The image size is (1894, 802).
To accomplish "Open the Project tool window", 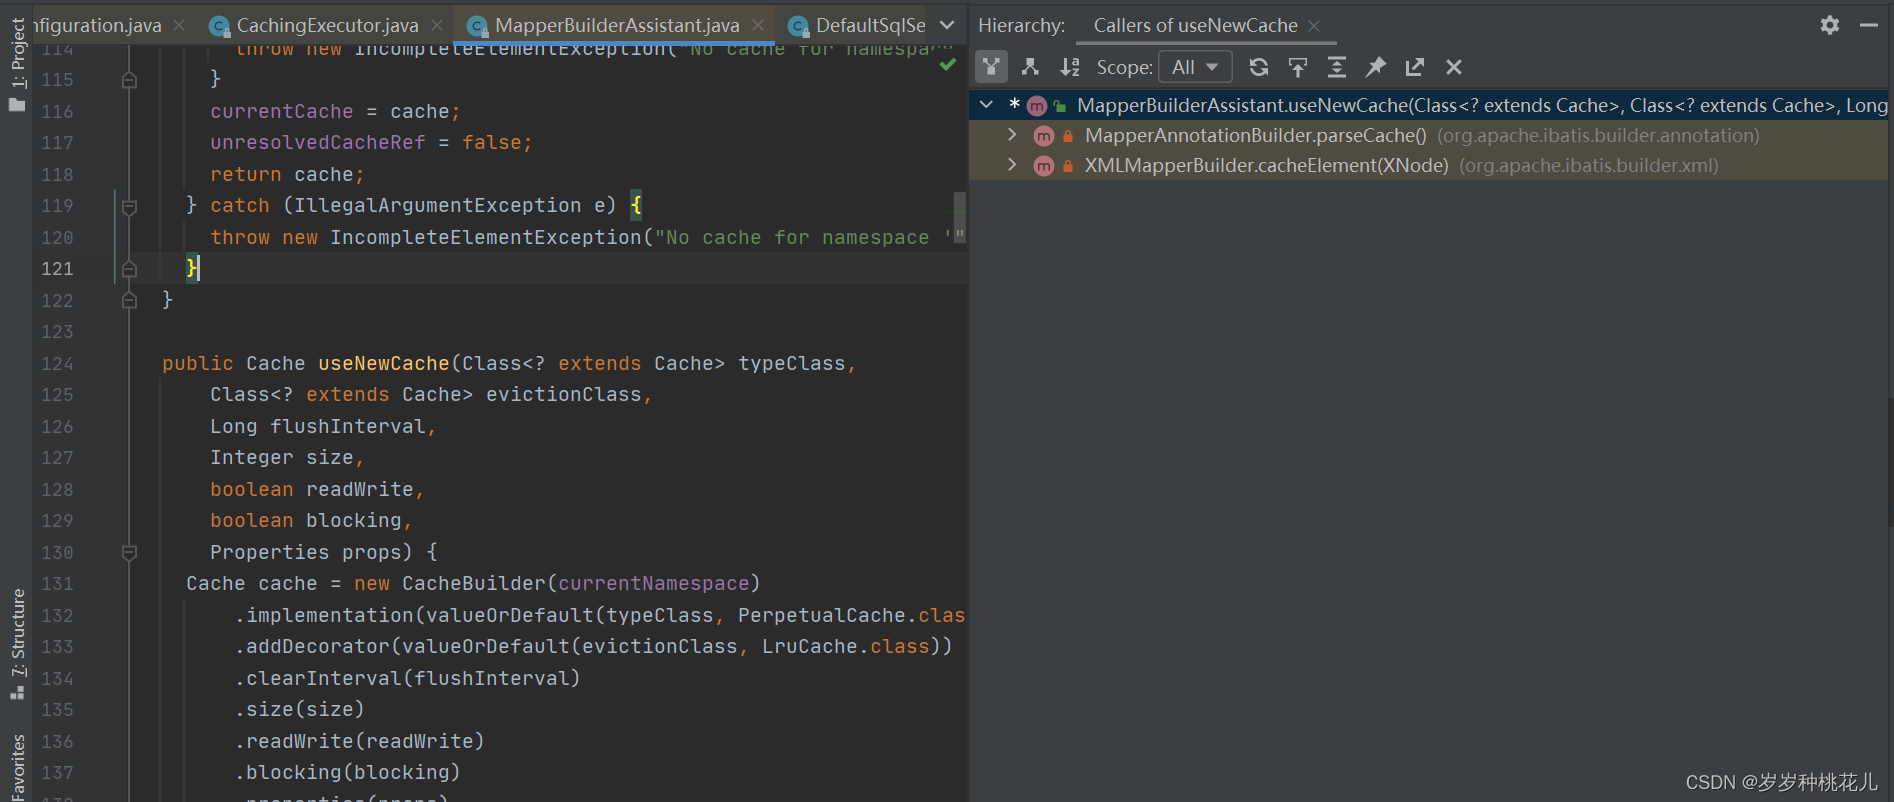I will point(17,63).
